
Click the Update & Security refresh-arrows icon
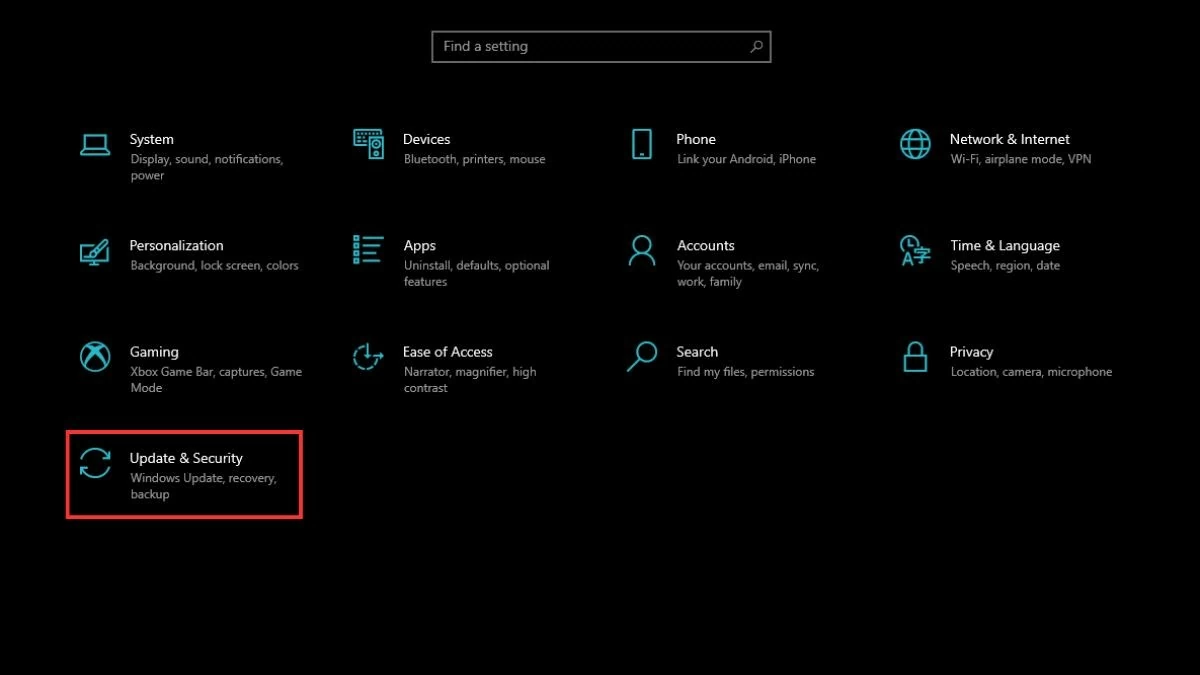(95, 463)
